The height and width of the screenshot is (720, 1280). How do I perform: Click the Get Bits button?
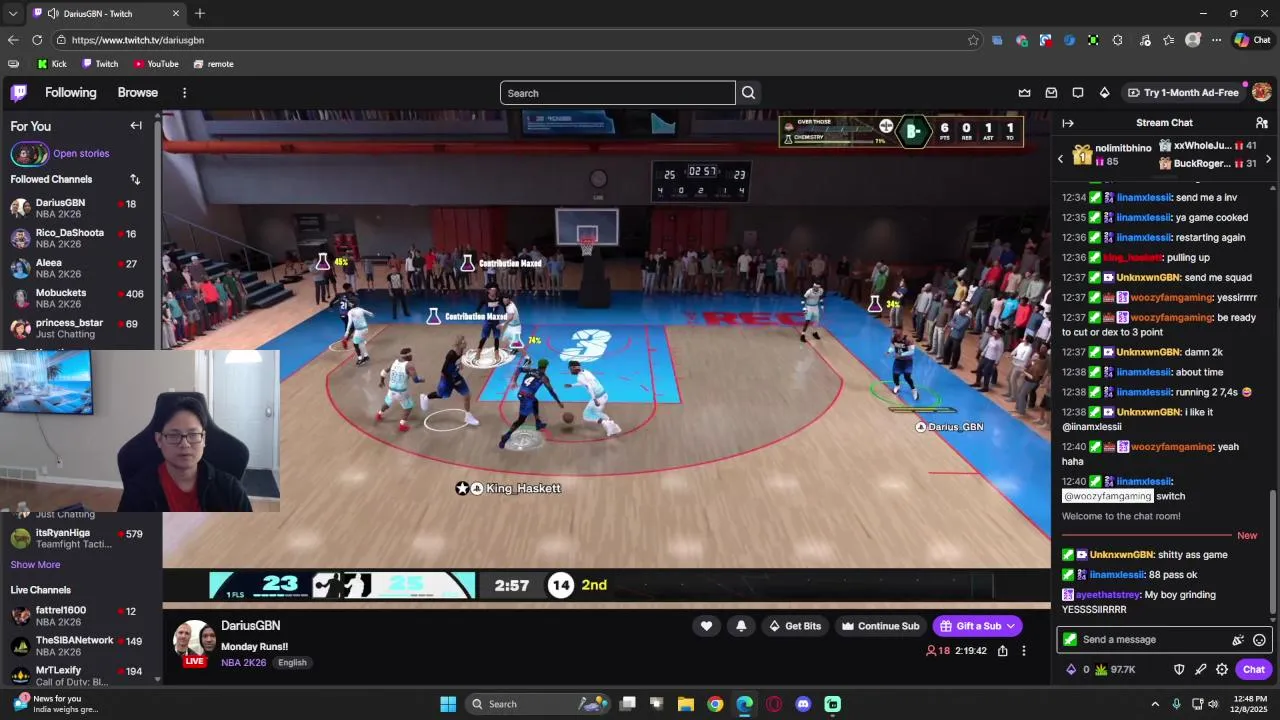tap(794, 626)
